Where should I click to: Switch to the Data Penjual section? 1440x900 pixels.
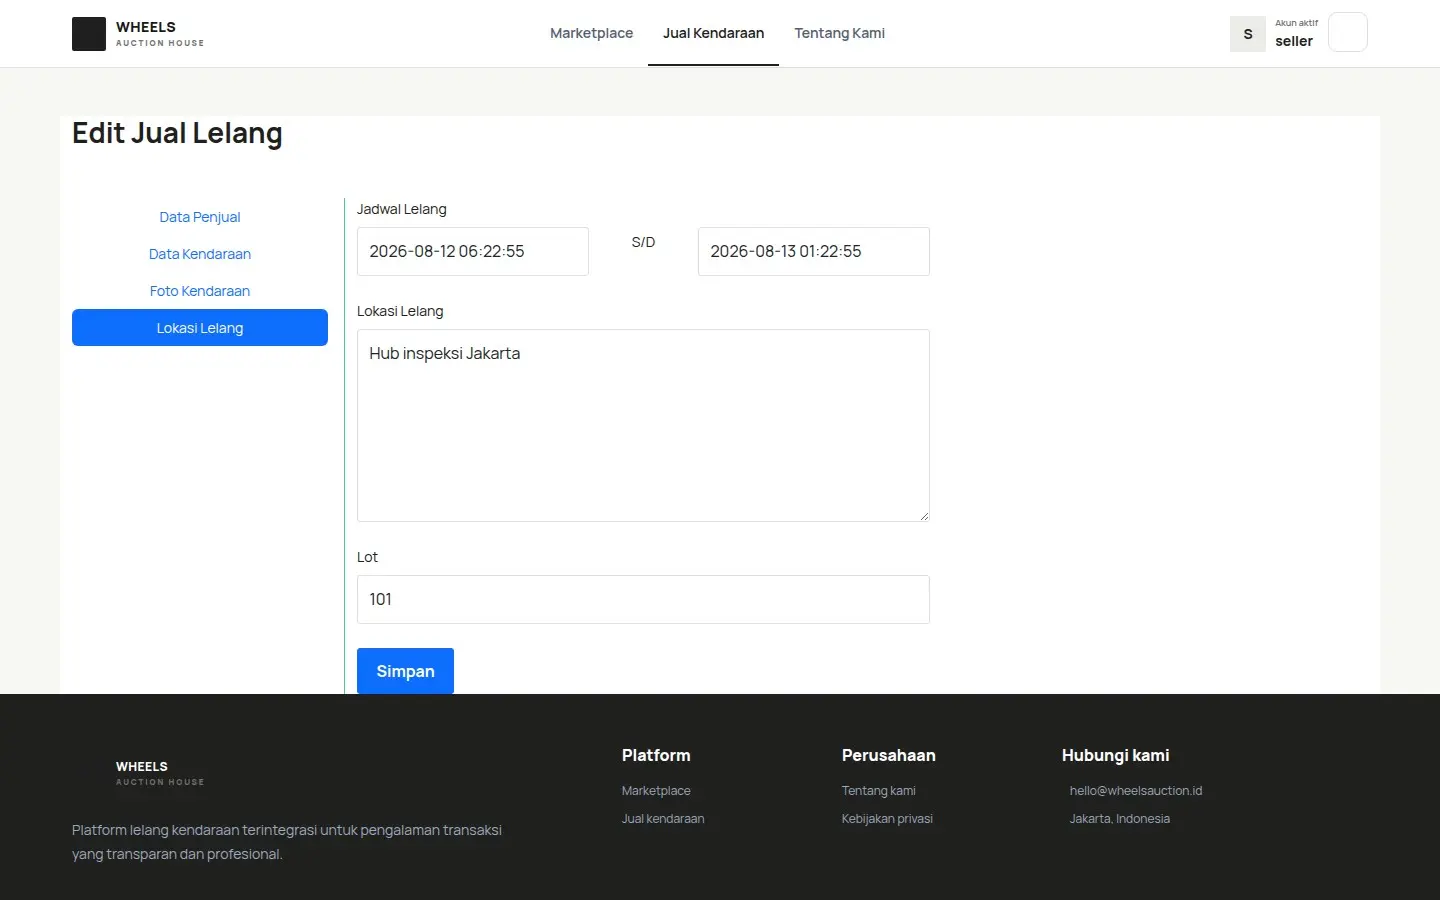[200, 217]
